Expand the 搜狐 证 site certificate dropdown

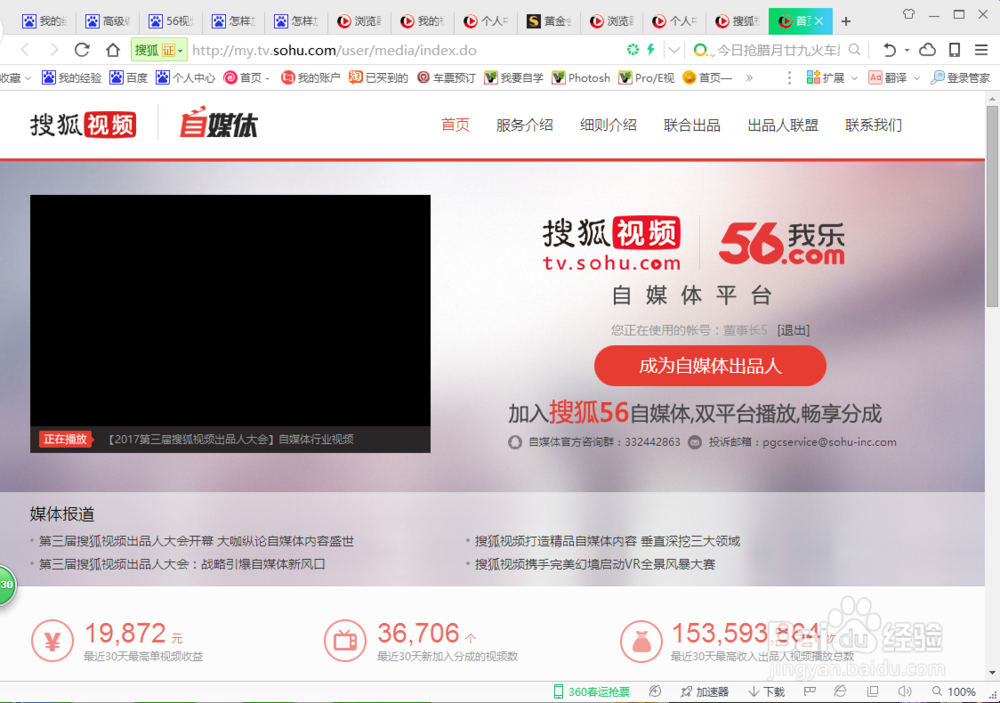(x=158, y=50)
